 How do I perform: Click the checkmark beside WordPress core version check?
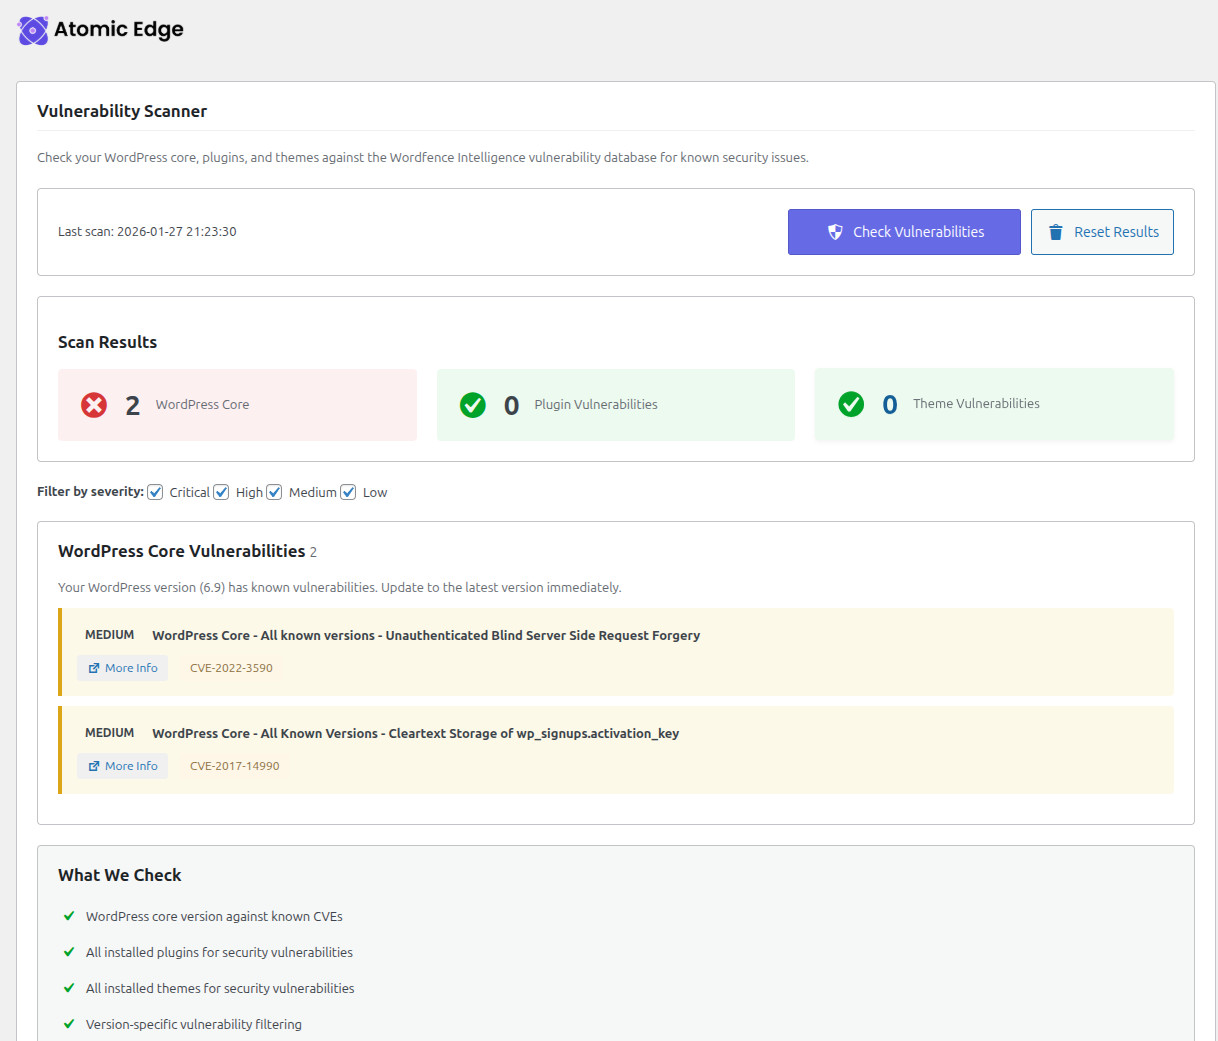click(x=68, y=916)
